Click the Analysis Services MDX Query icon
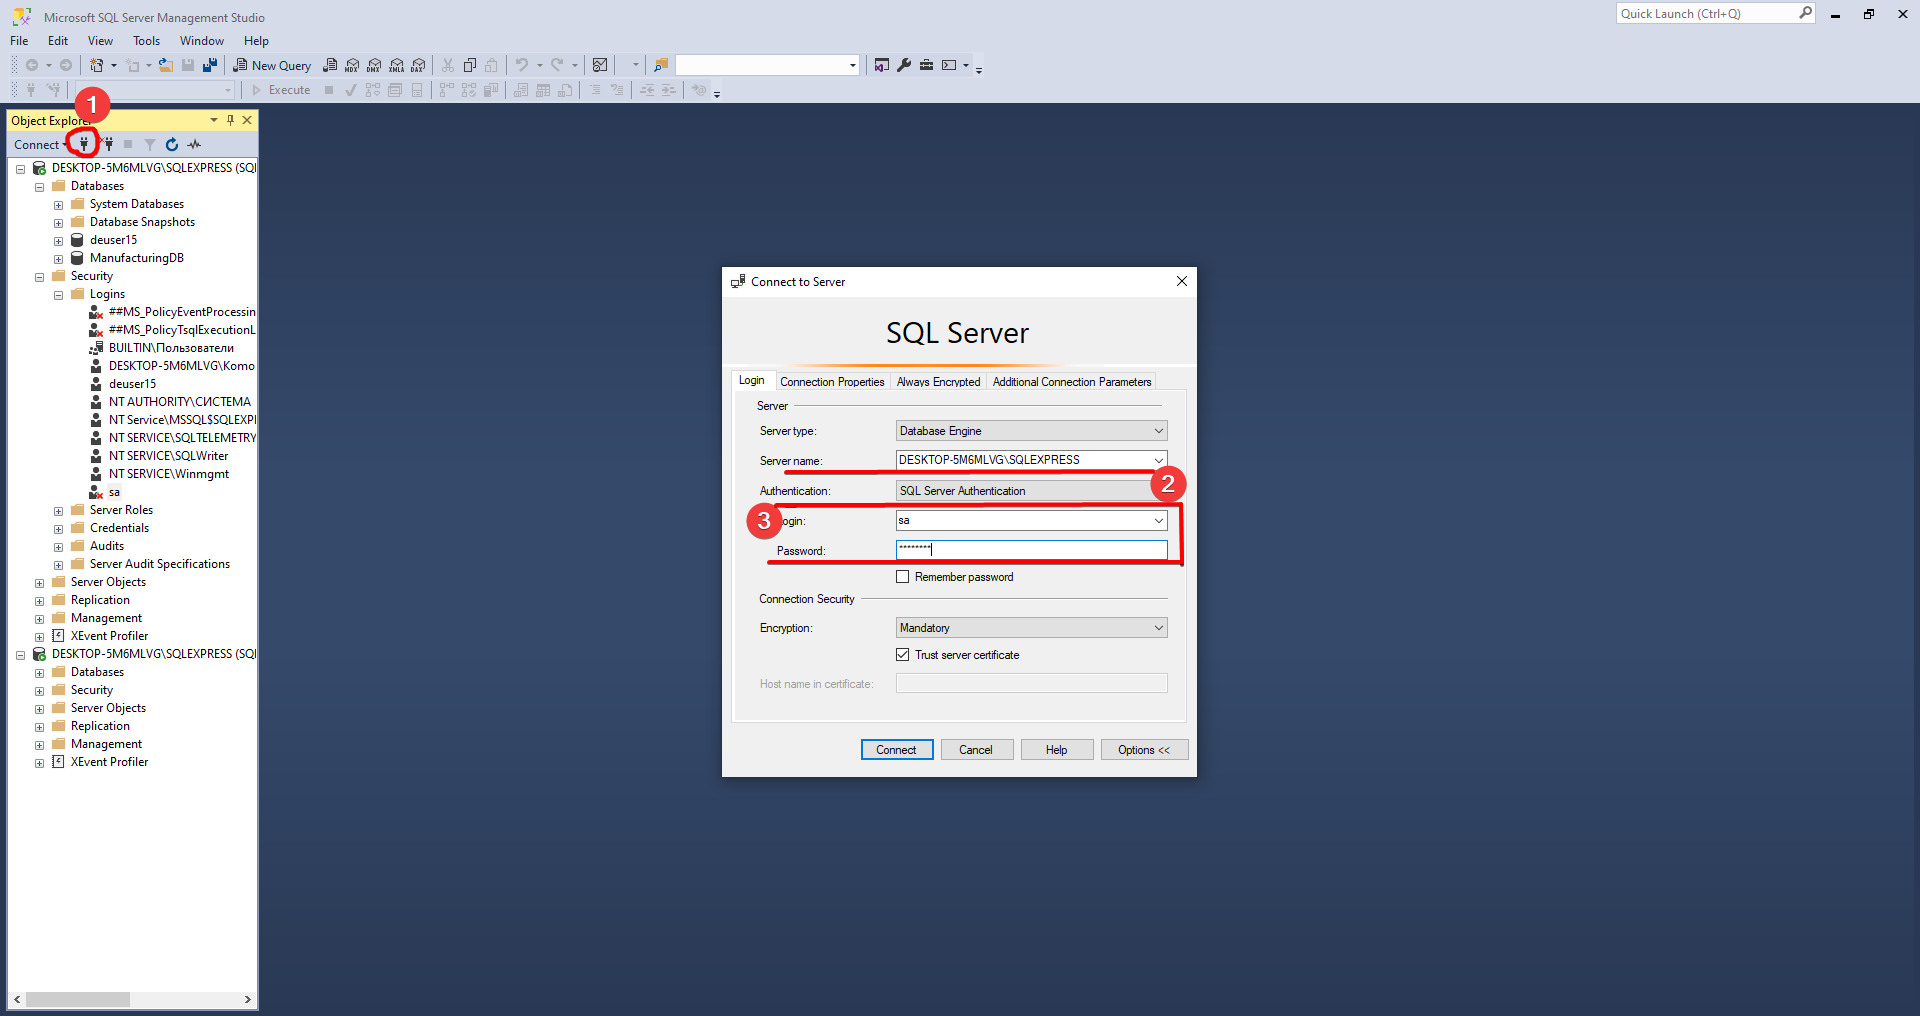This screenshot has height=1016, width=1920. click(352, 66)
